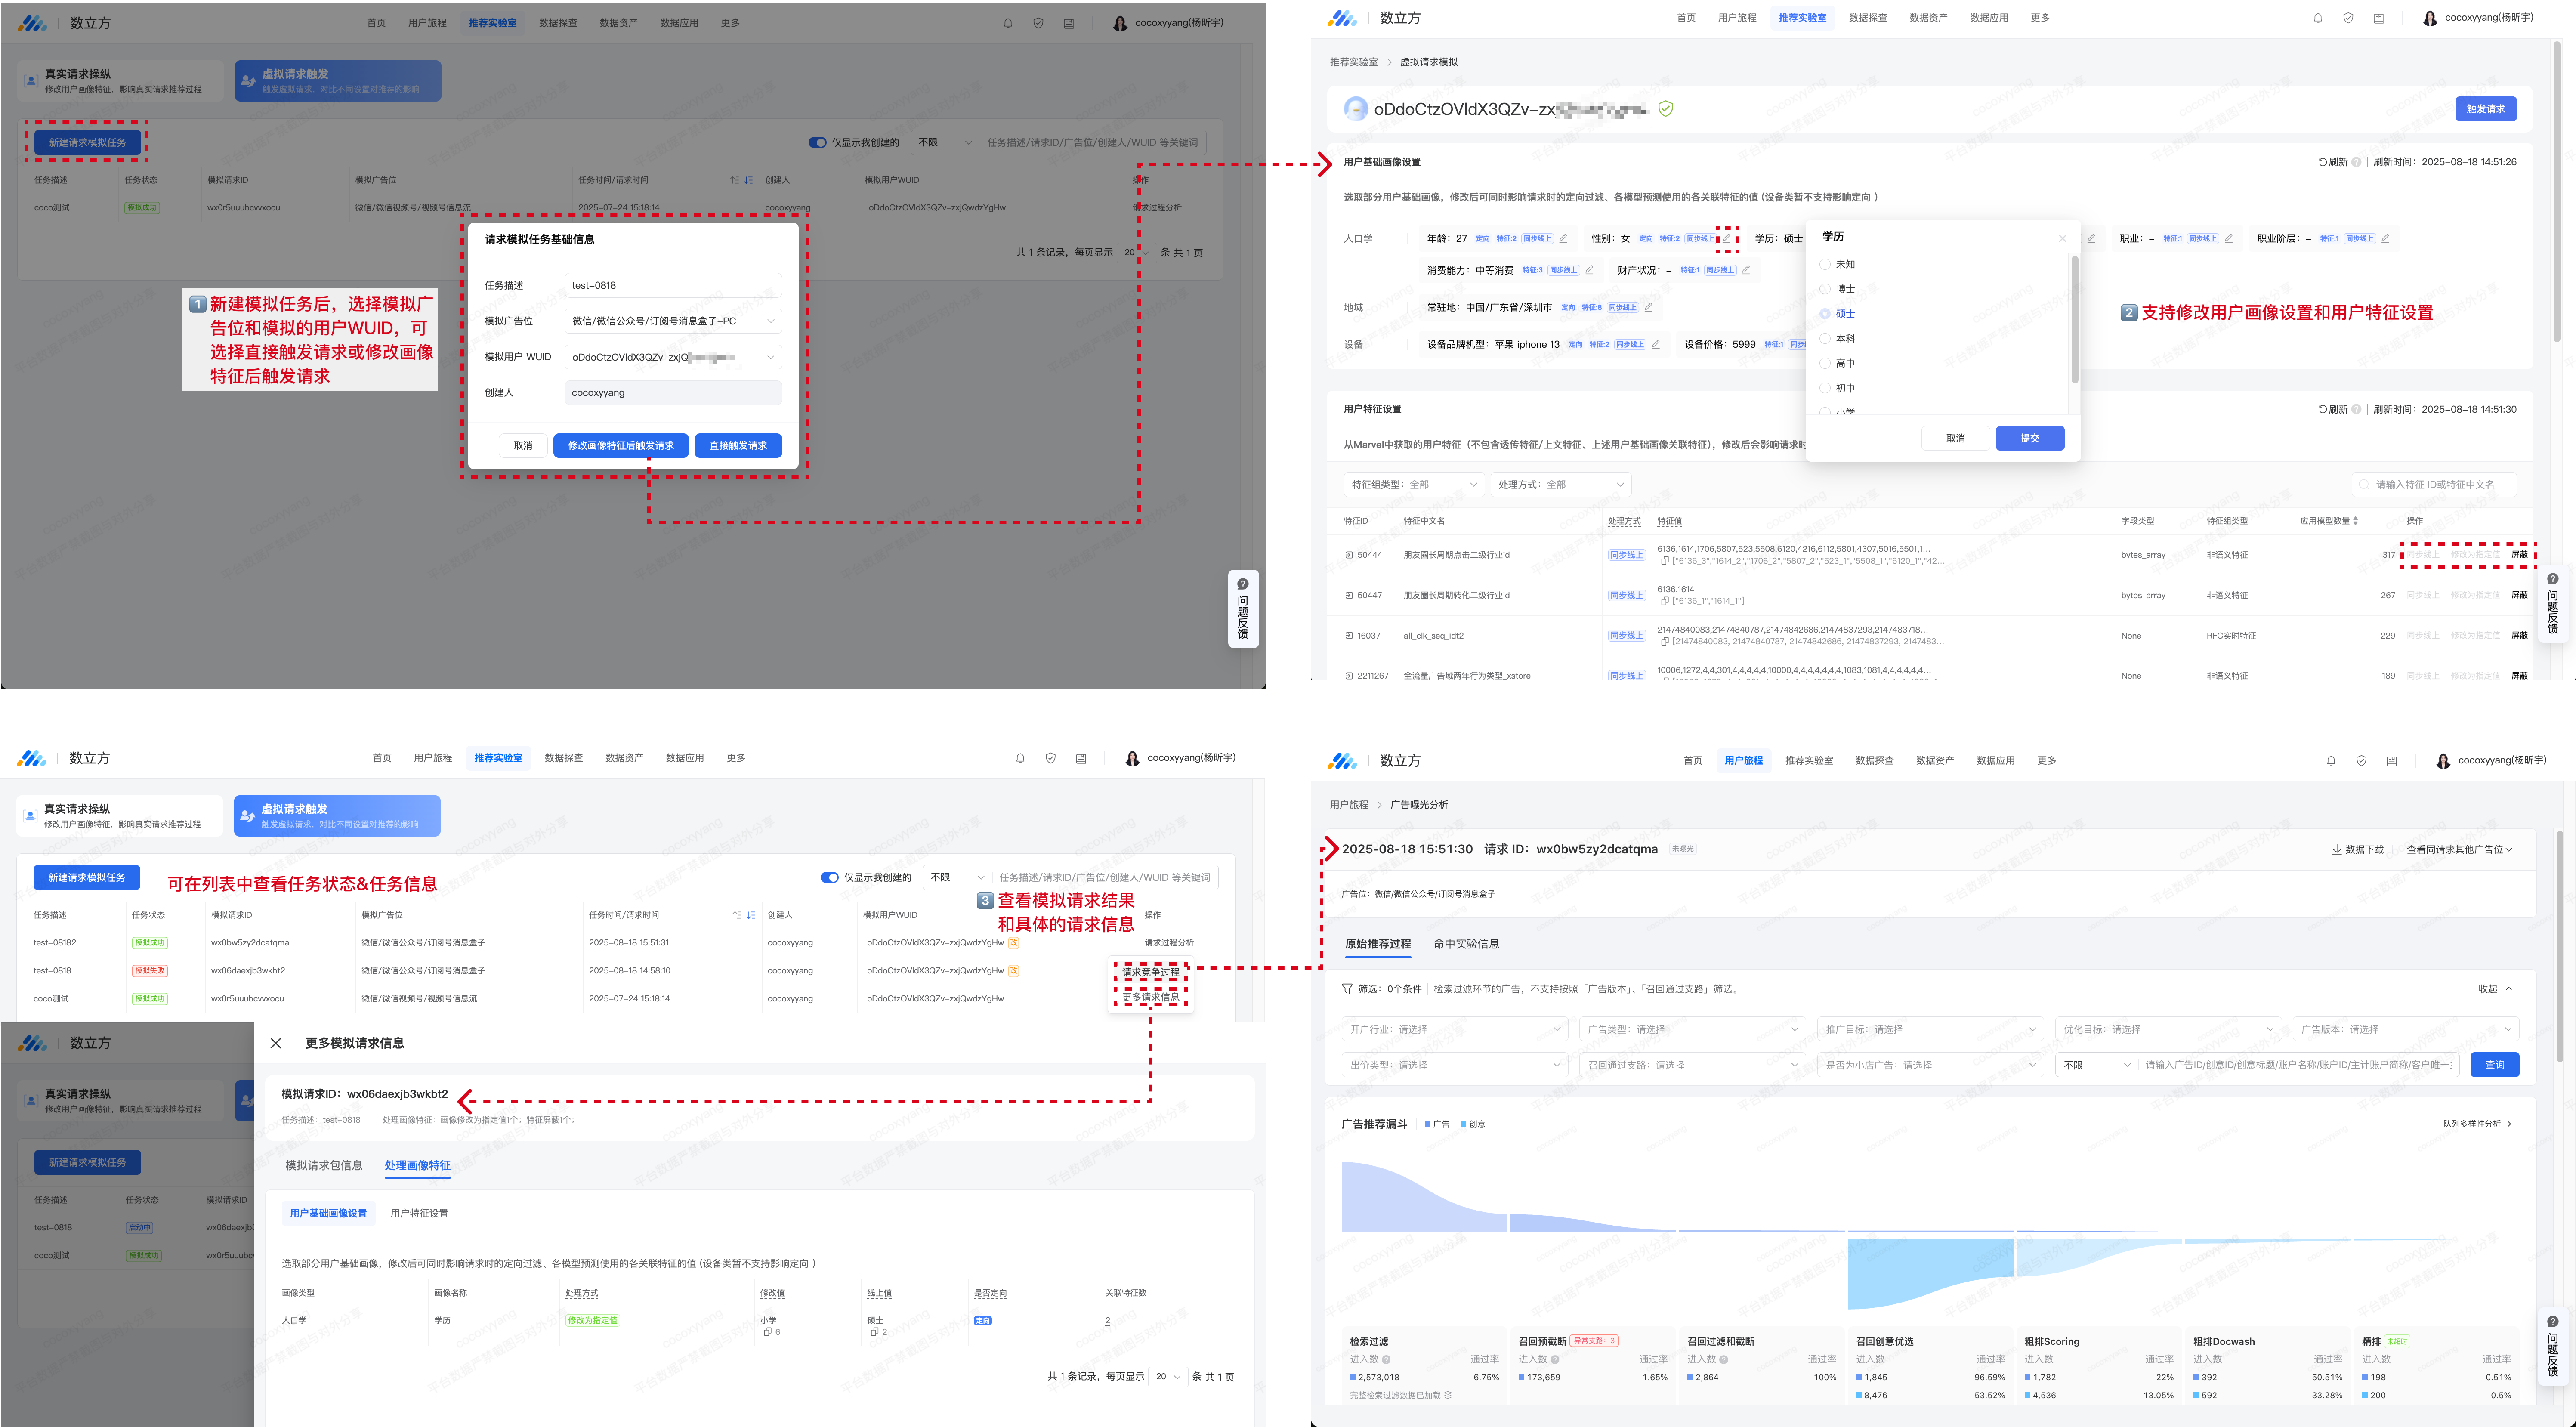Select the 博士 radio option
The image size is (2576, 1427).
tap(1825, 289)
